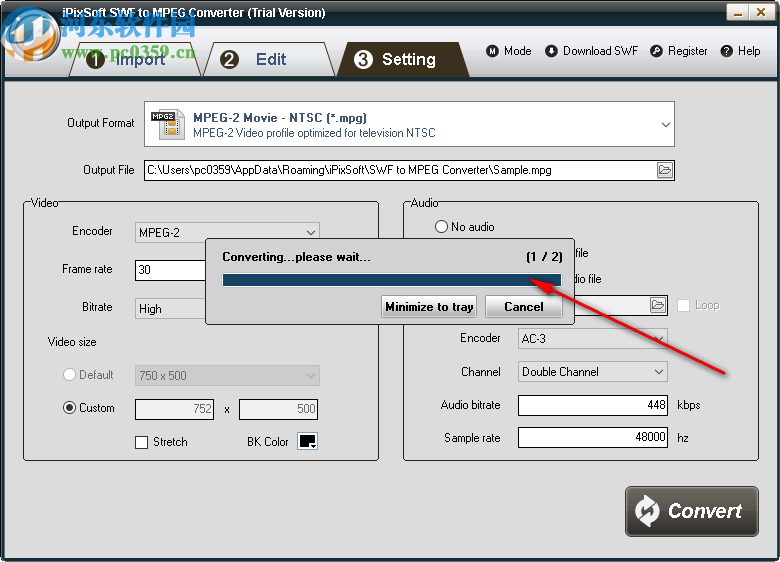780x562 pixels.
Task: Select the No audio radio button
Action: [x=441, y=227]
